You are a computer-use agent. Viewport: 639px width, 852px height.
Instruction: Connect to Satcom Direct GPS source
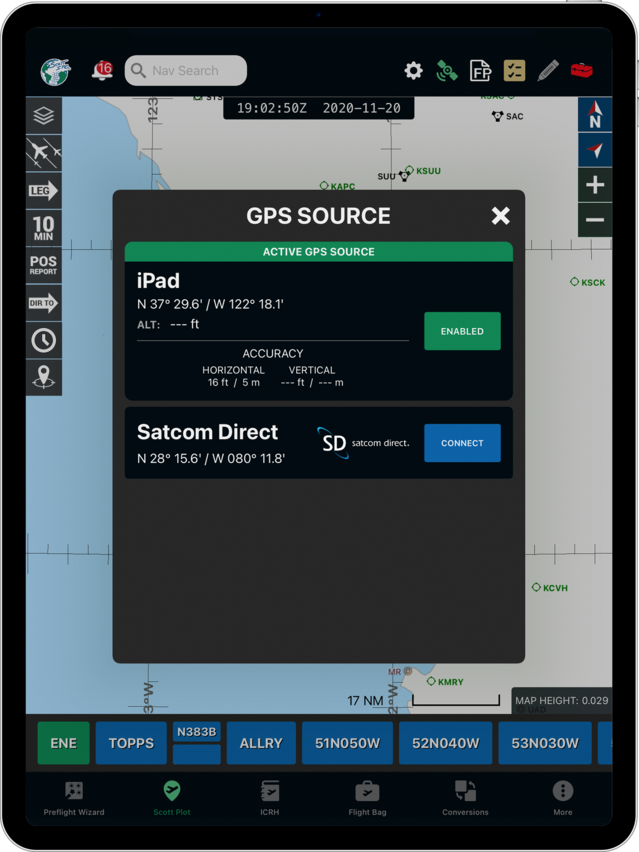point(462,443)
